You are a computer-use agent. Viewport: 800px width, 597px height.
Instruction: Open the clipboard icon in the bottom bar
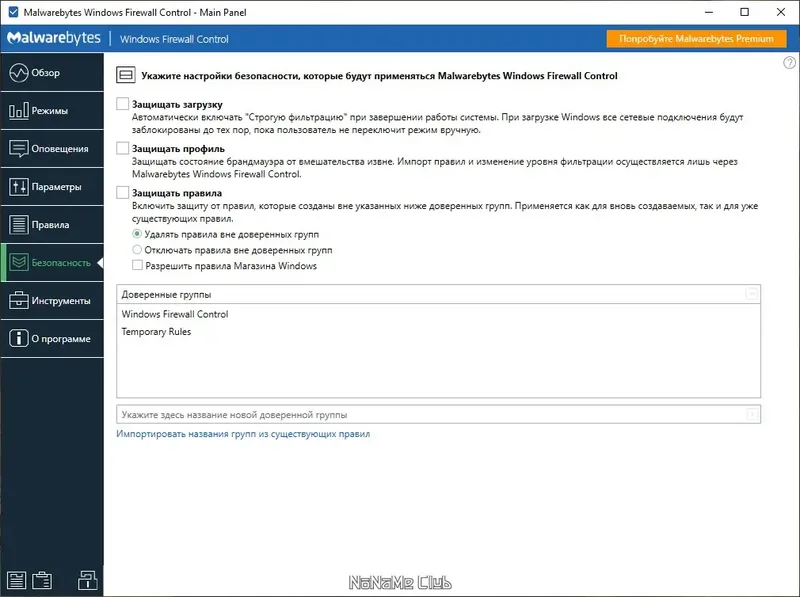click(x=40, y=579)
